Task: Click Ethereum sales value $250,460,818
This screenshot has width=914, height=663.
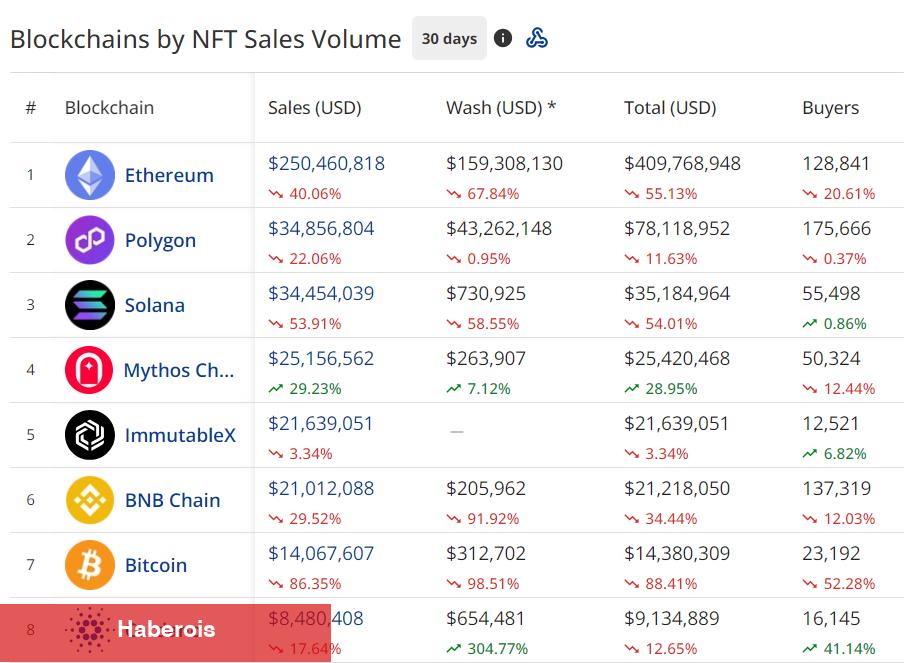Action: pyautogui.click(x=326, y=163)
